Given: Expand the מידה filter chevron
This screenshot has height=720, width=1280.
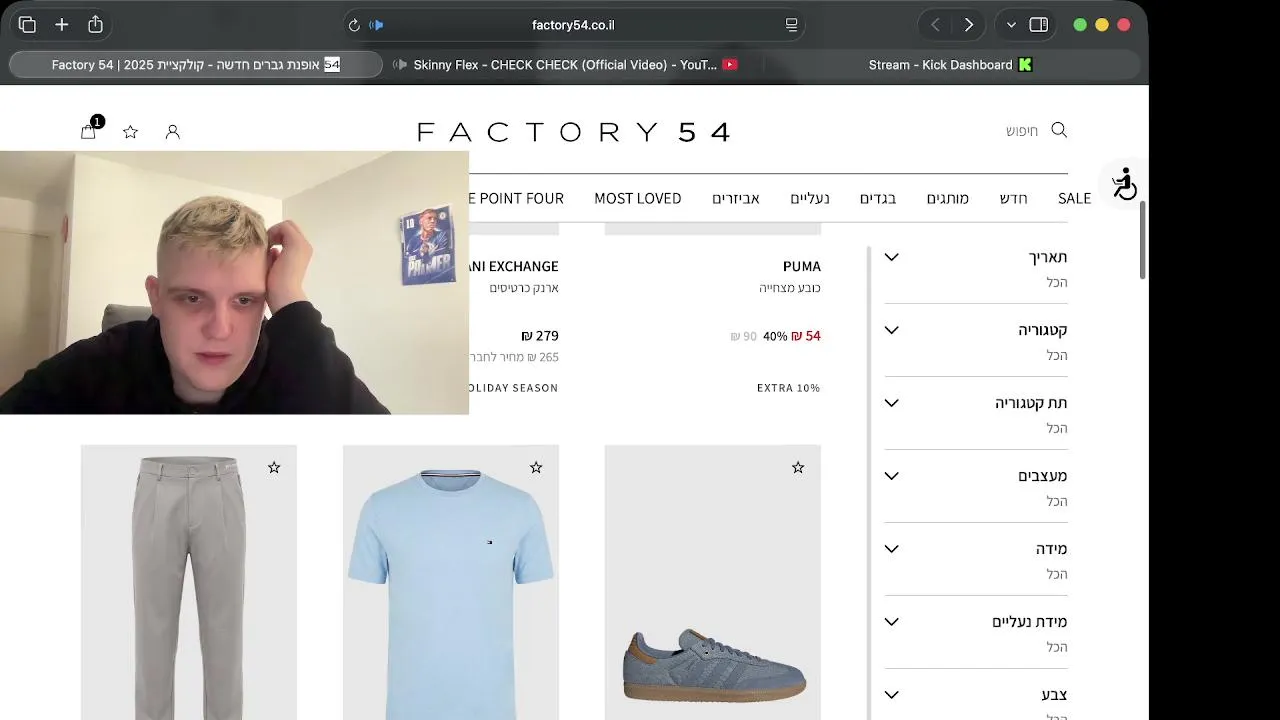Looking at the screenshot, I should click(892, 549).
